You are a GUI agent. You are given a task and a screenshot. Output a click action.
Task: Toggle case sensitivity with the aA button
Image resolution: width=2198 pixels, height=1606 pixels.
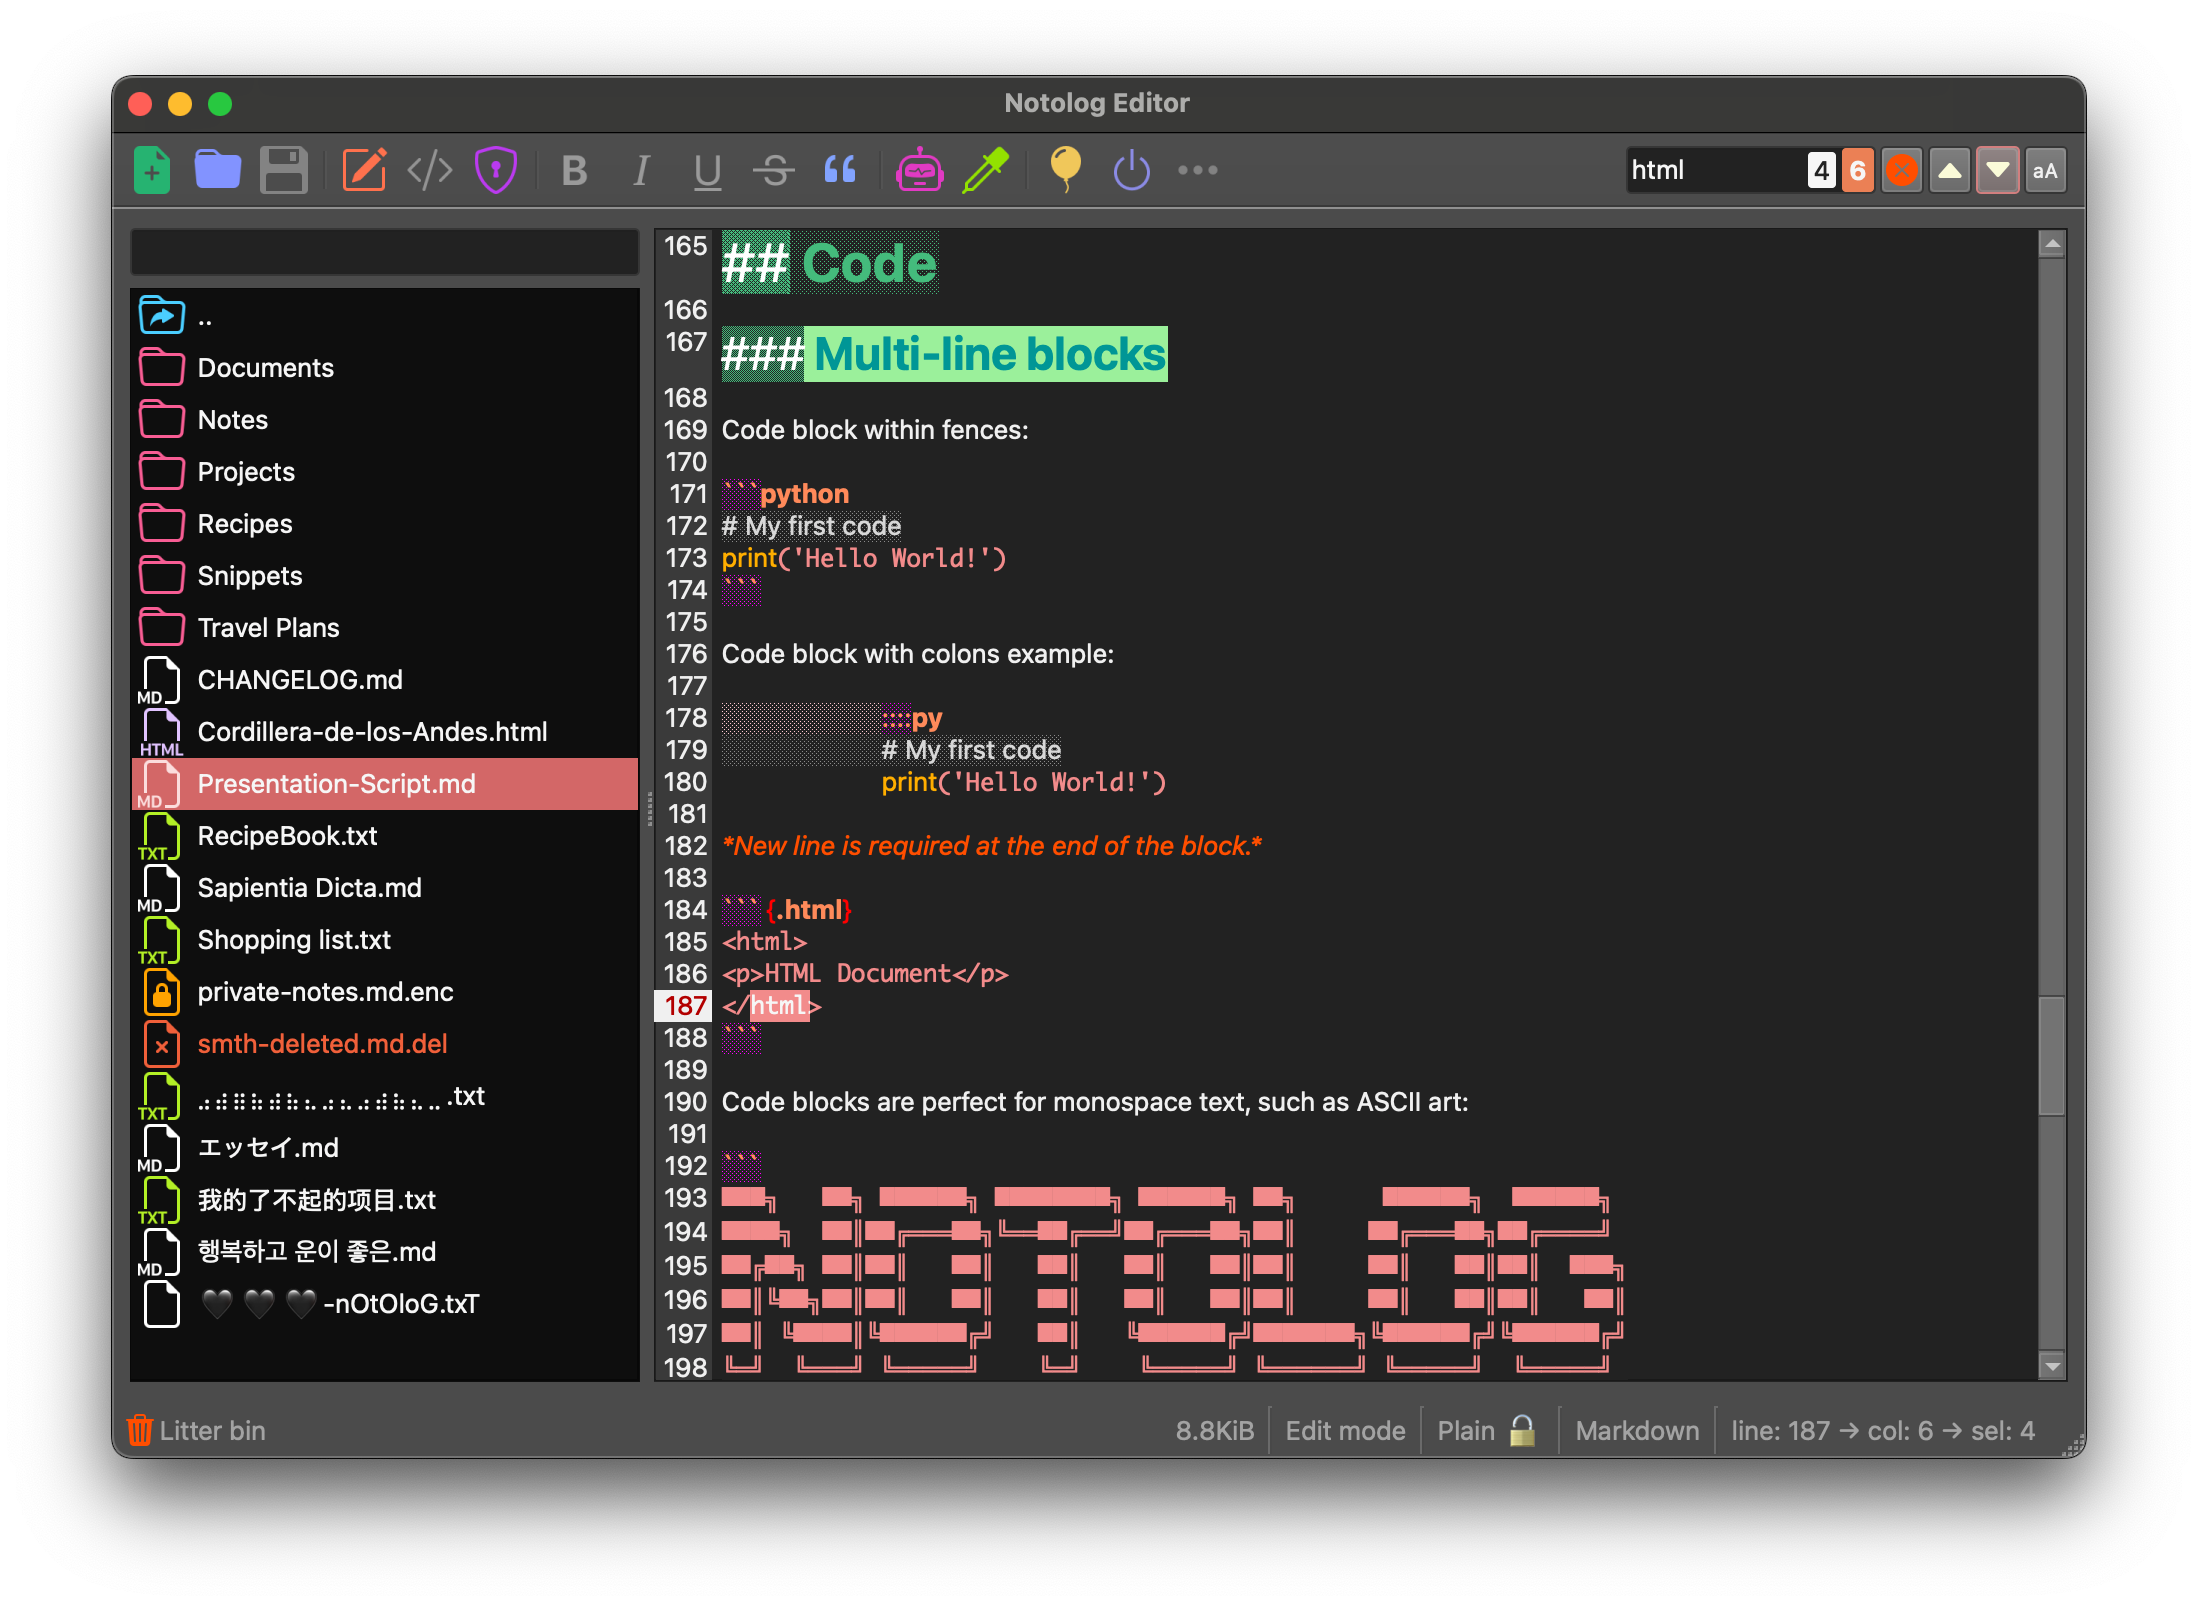(x=2045, y=171)
